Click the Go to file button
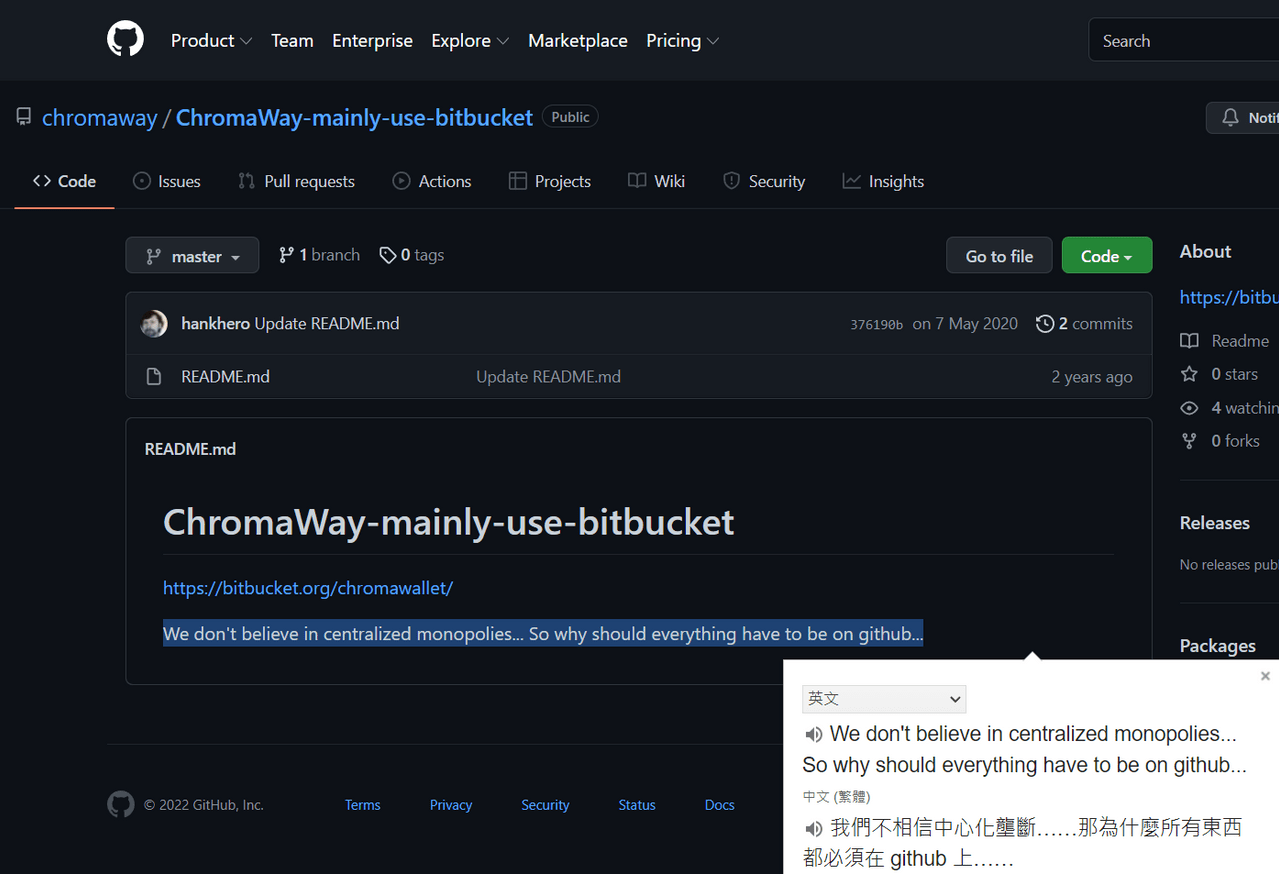This screenshot has width=1279, height=874. coord(999,255)
